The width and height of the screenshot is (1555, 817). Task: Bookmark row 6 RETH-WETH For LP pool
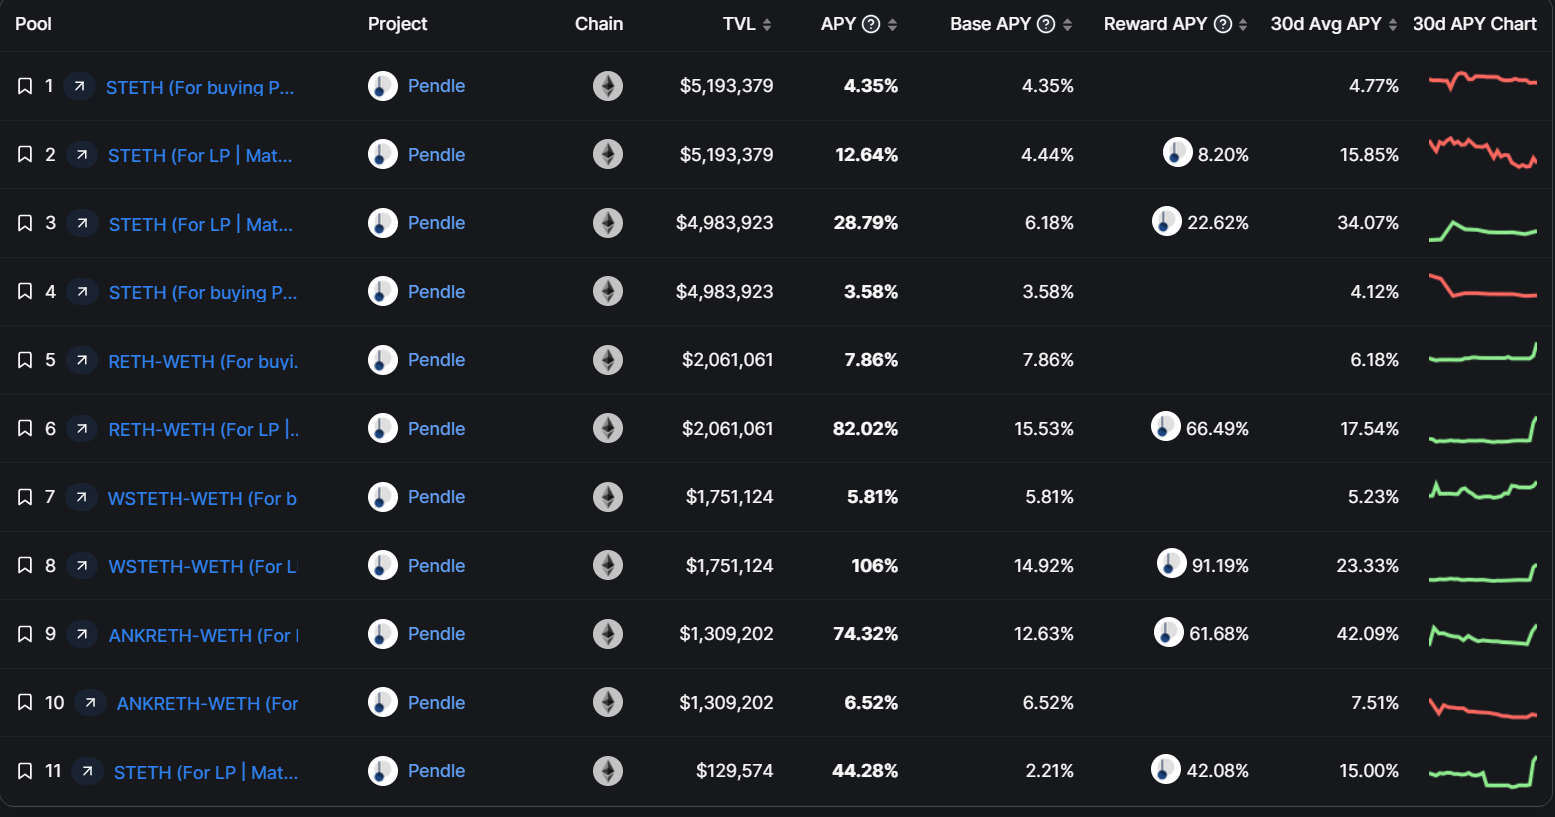(x=25, y=428)
